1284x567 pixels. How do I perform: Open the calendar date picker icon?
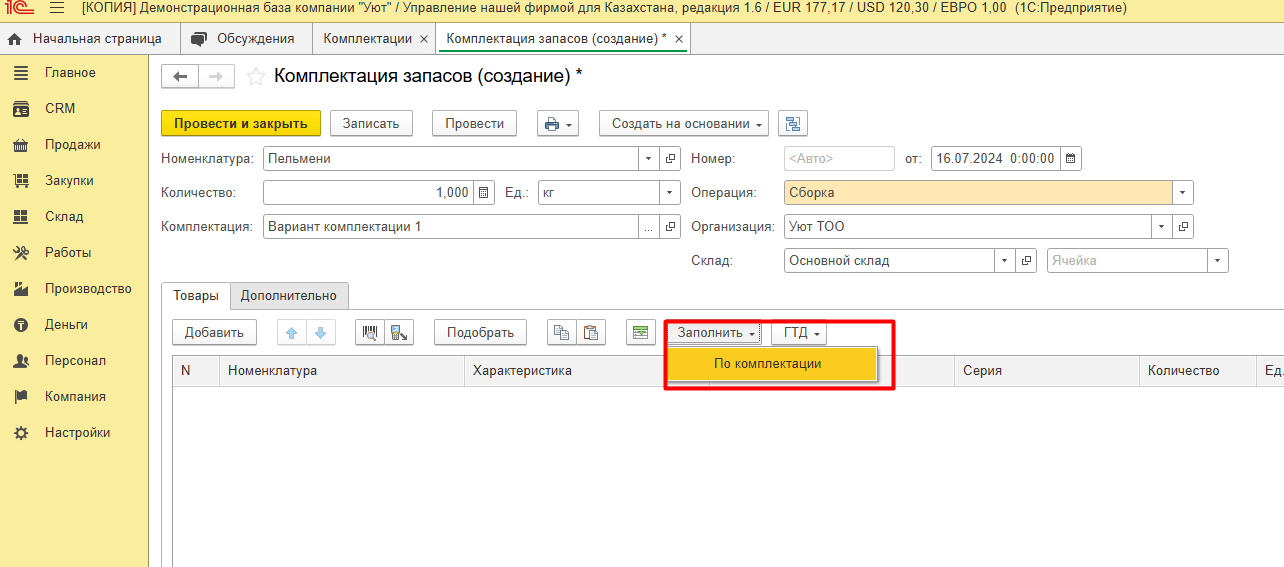(x=1070, y=158)
